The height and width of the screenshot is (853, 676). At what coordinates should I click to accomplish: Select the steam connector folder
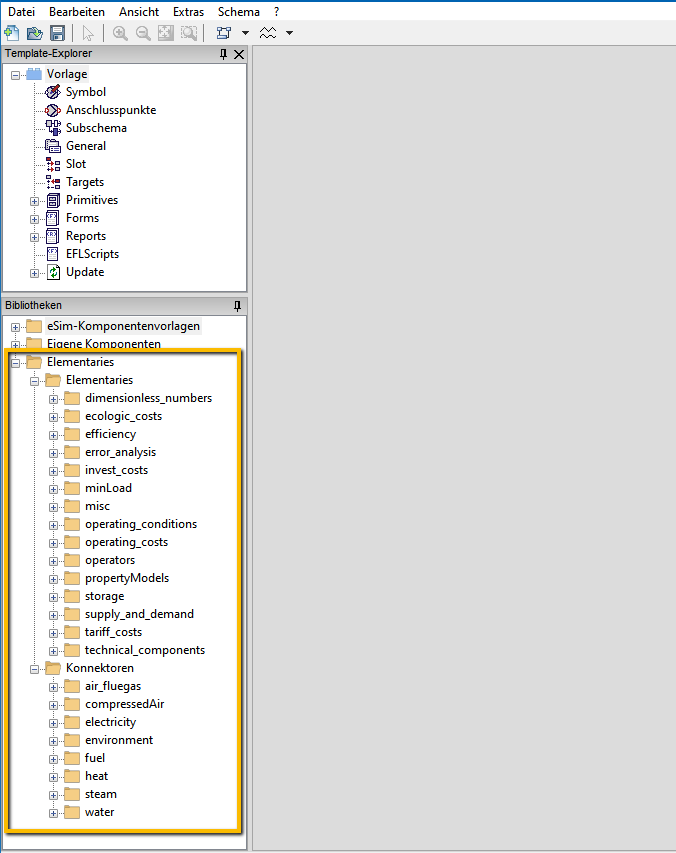(x=101, y=794)
